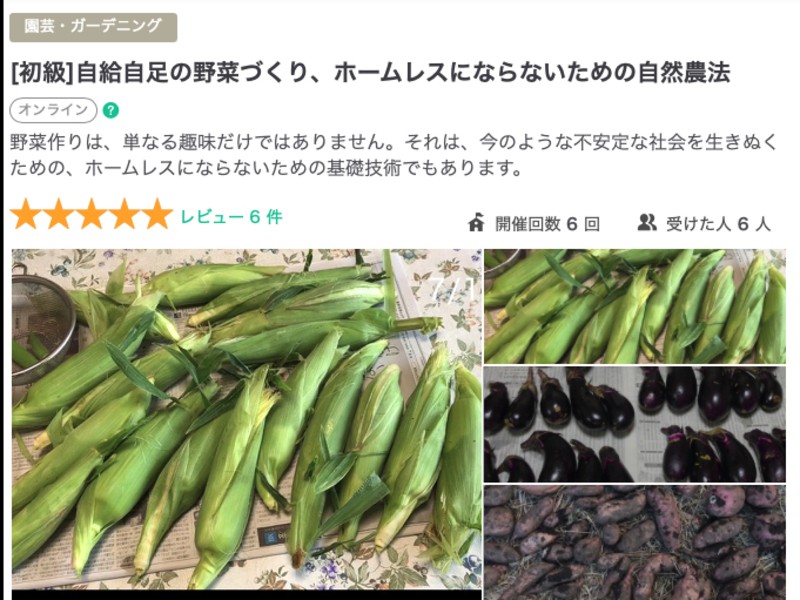Image resolution: width=800 pixels, height=600 pixels.
Task: Open the レビュー 6 件 reviews link
Action: coord(231,217)
